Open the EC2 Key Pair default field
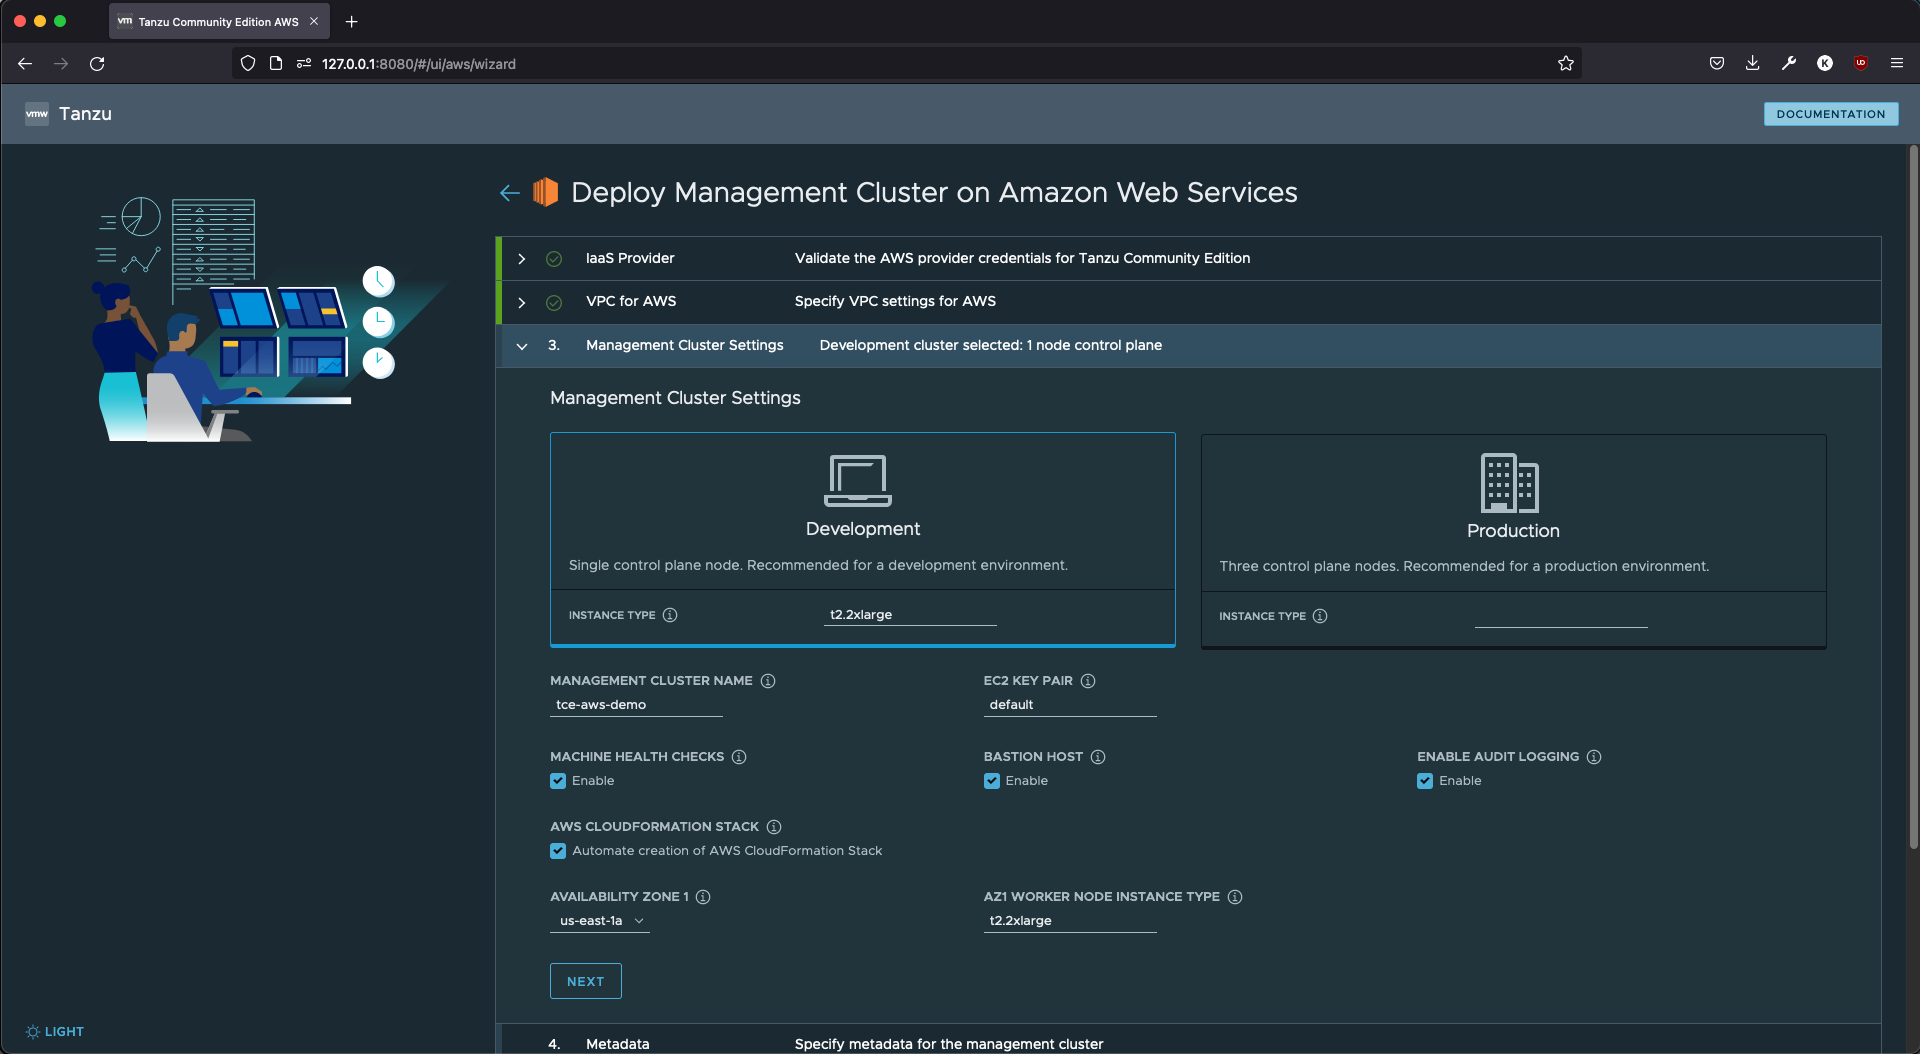This screenshot has height=1054, width=1920. click(1070, 705)
